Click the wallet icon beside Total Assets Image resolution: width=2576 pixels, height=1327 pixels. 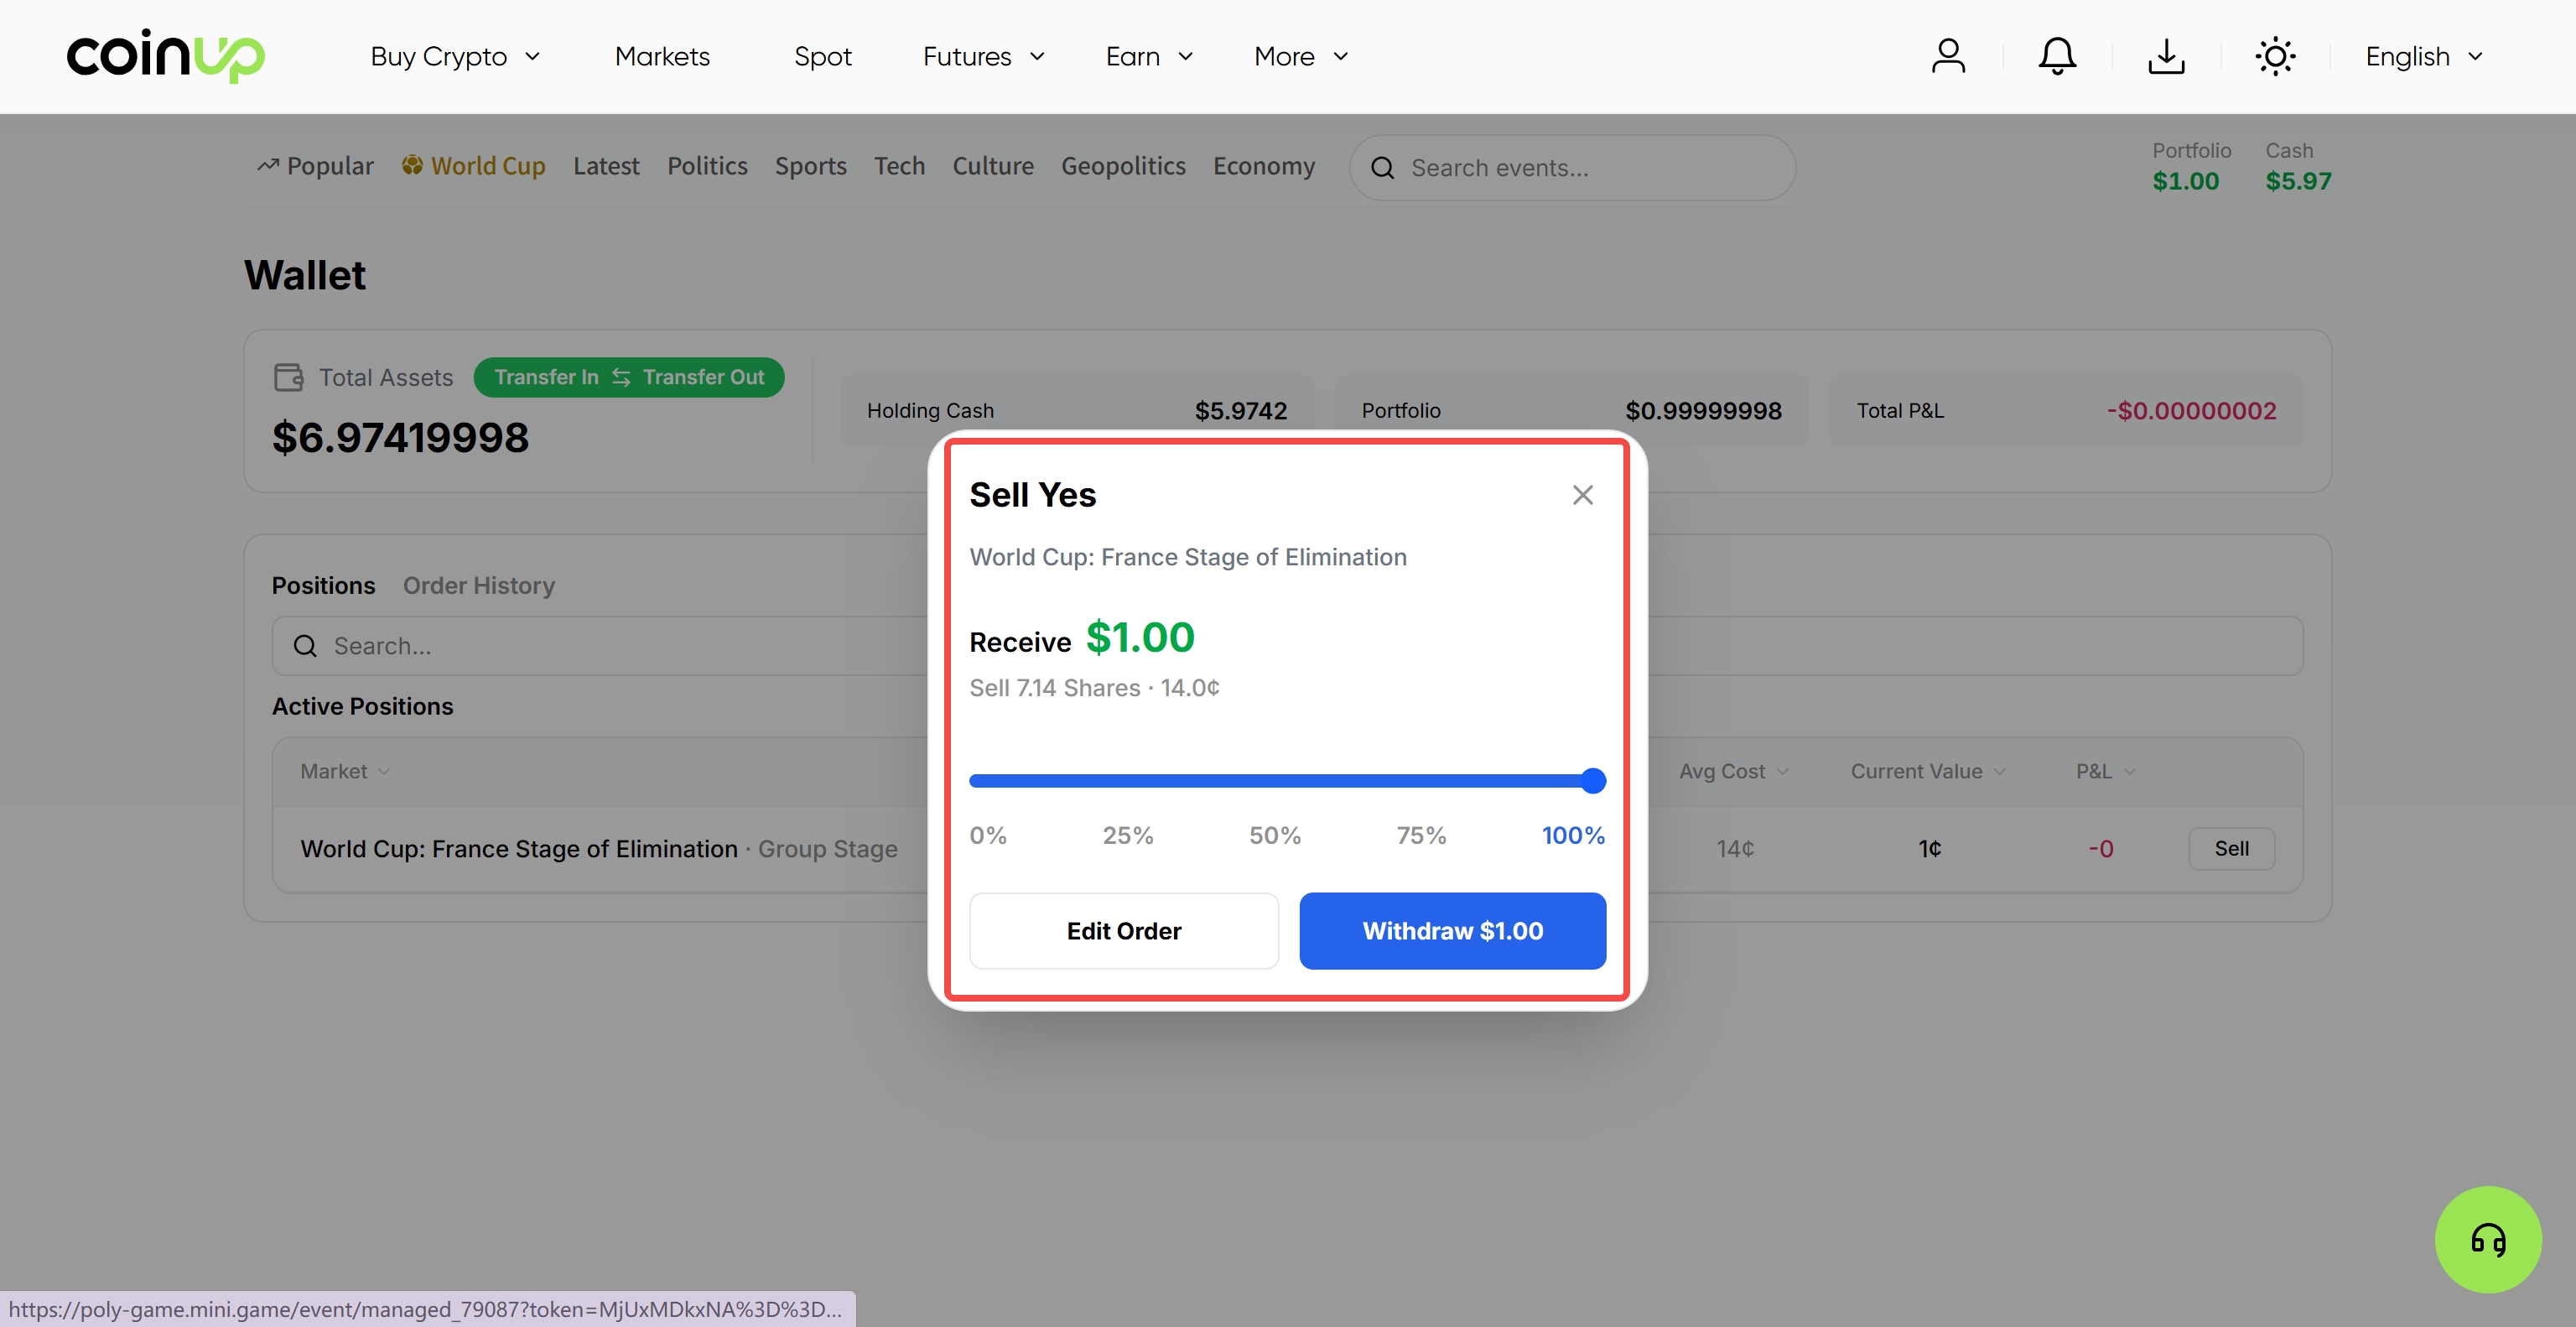tap(288, 377)
